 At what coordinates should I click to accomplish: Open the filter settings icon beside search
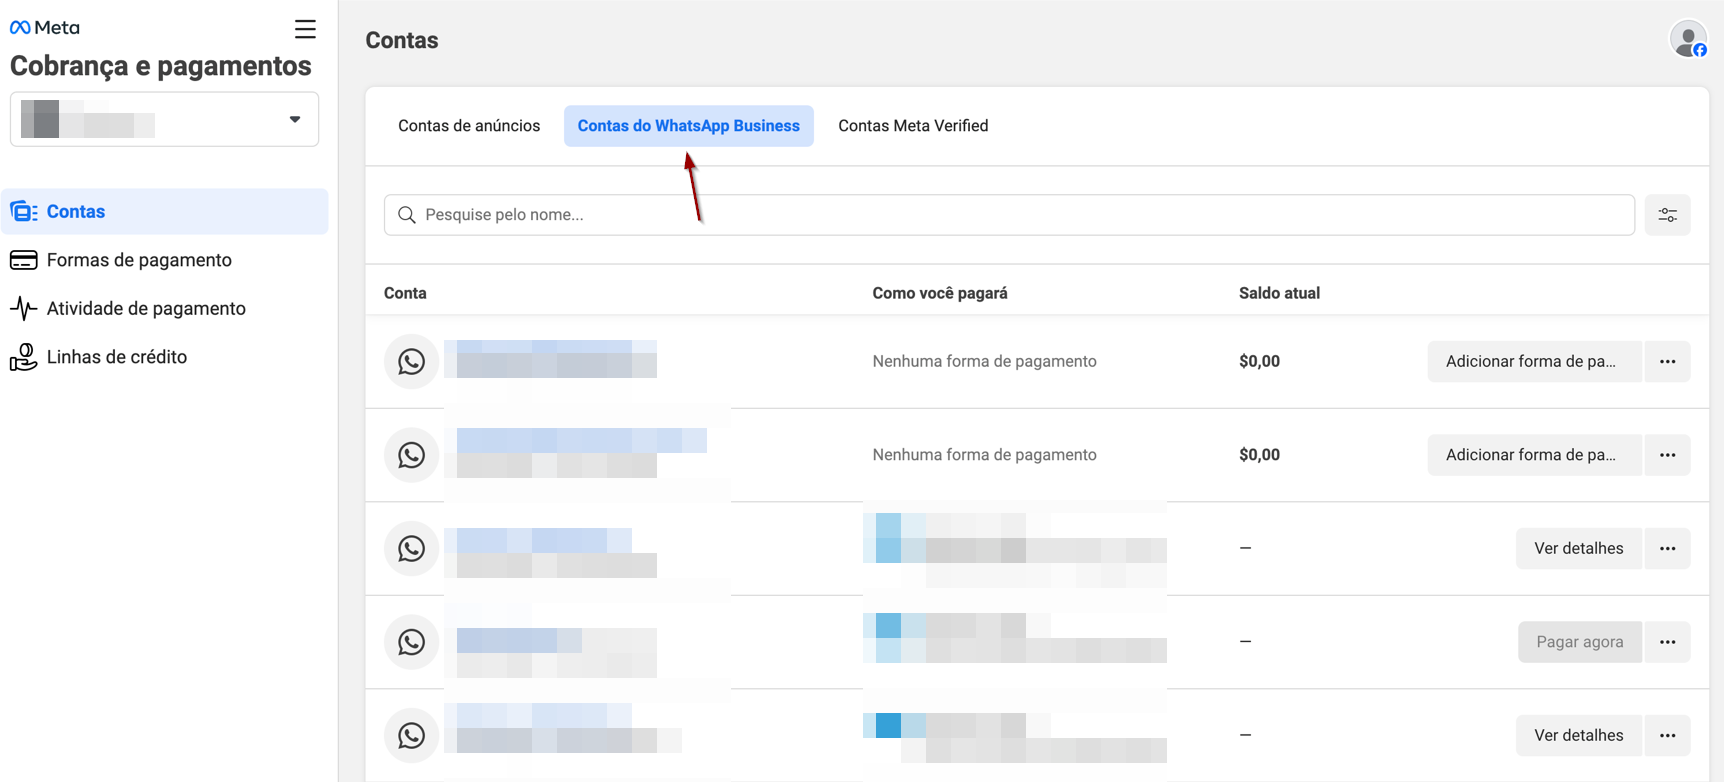pos(1667,215)
